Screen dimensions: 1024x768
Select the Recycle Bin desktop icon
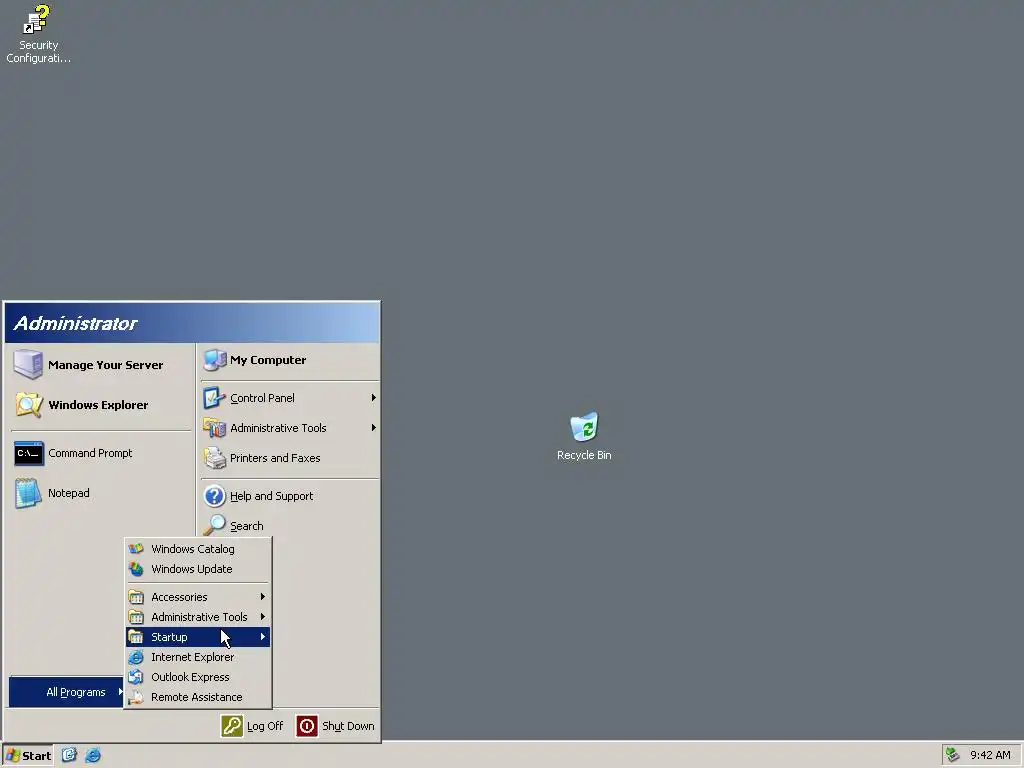584,426
